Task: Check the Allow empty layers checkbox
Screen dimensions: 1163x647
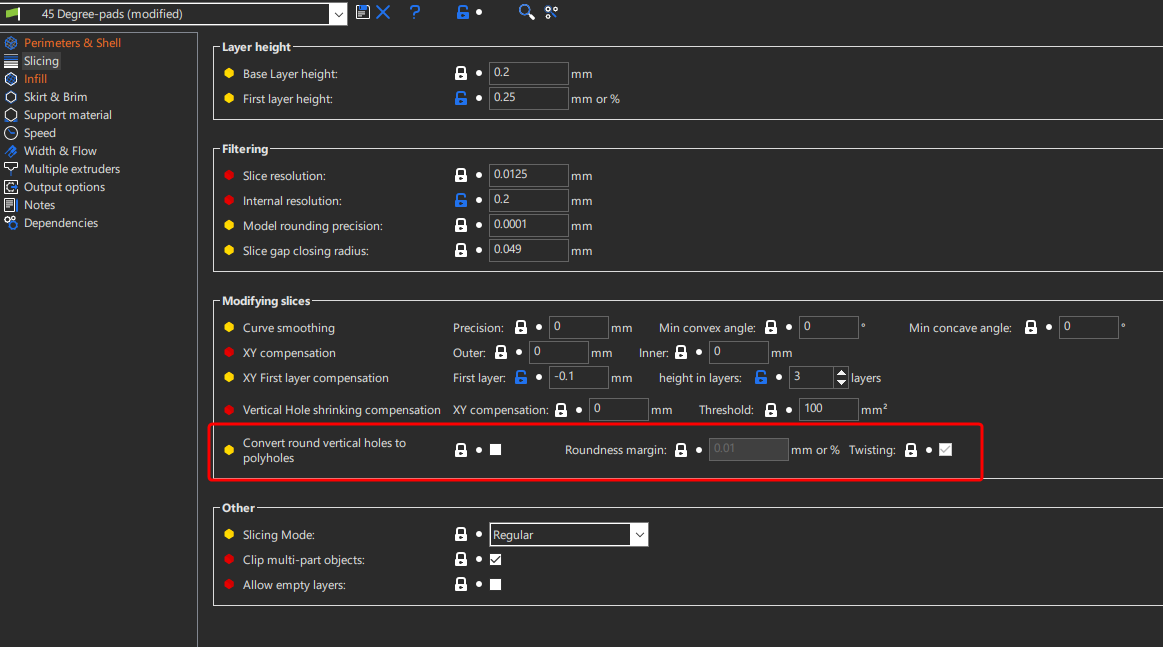Action: coord(495,585)
